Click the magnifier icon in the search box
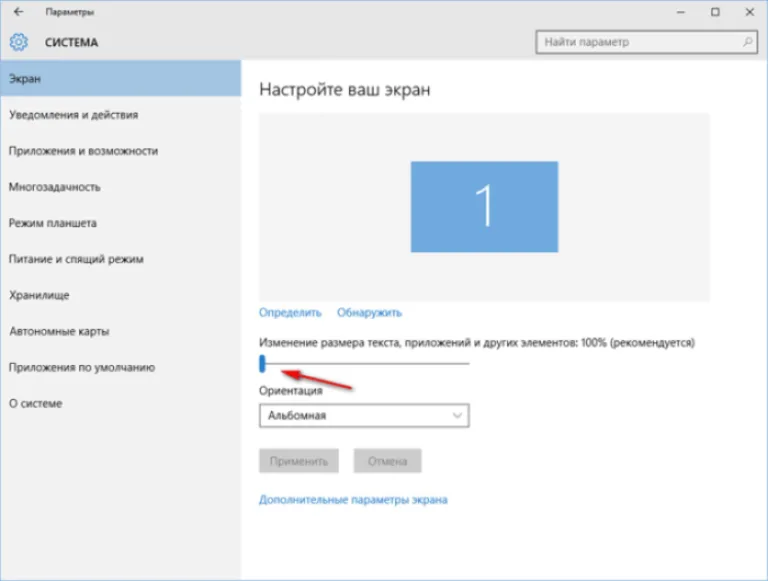768x581 pixels. (x=747, y=42)
